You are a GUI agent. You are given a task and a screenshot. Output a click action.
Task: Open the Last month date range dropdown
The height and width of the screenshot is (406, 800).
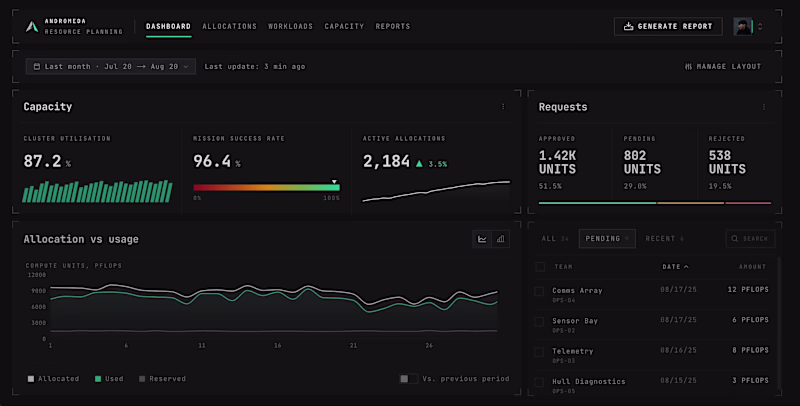[111, 66]
